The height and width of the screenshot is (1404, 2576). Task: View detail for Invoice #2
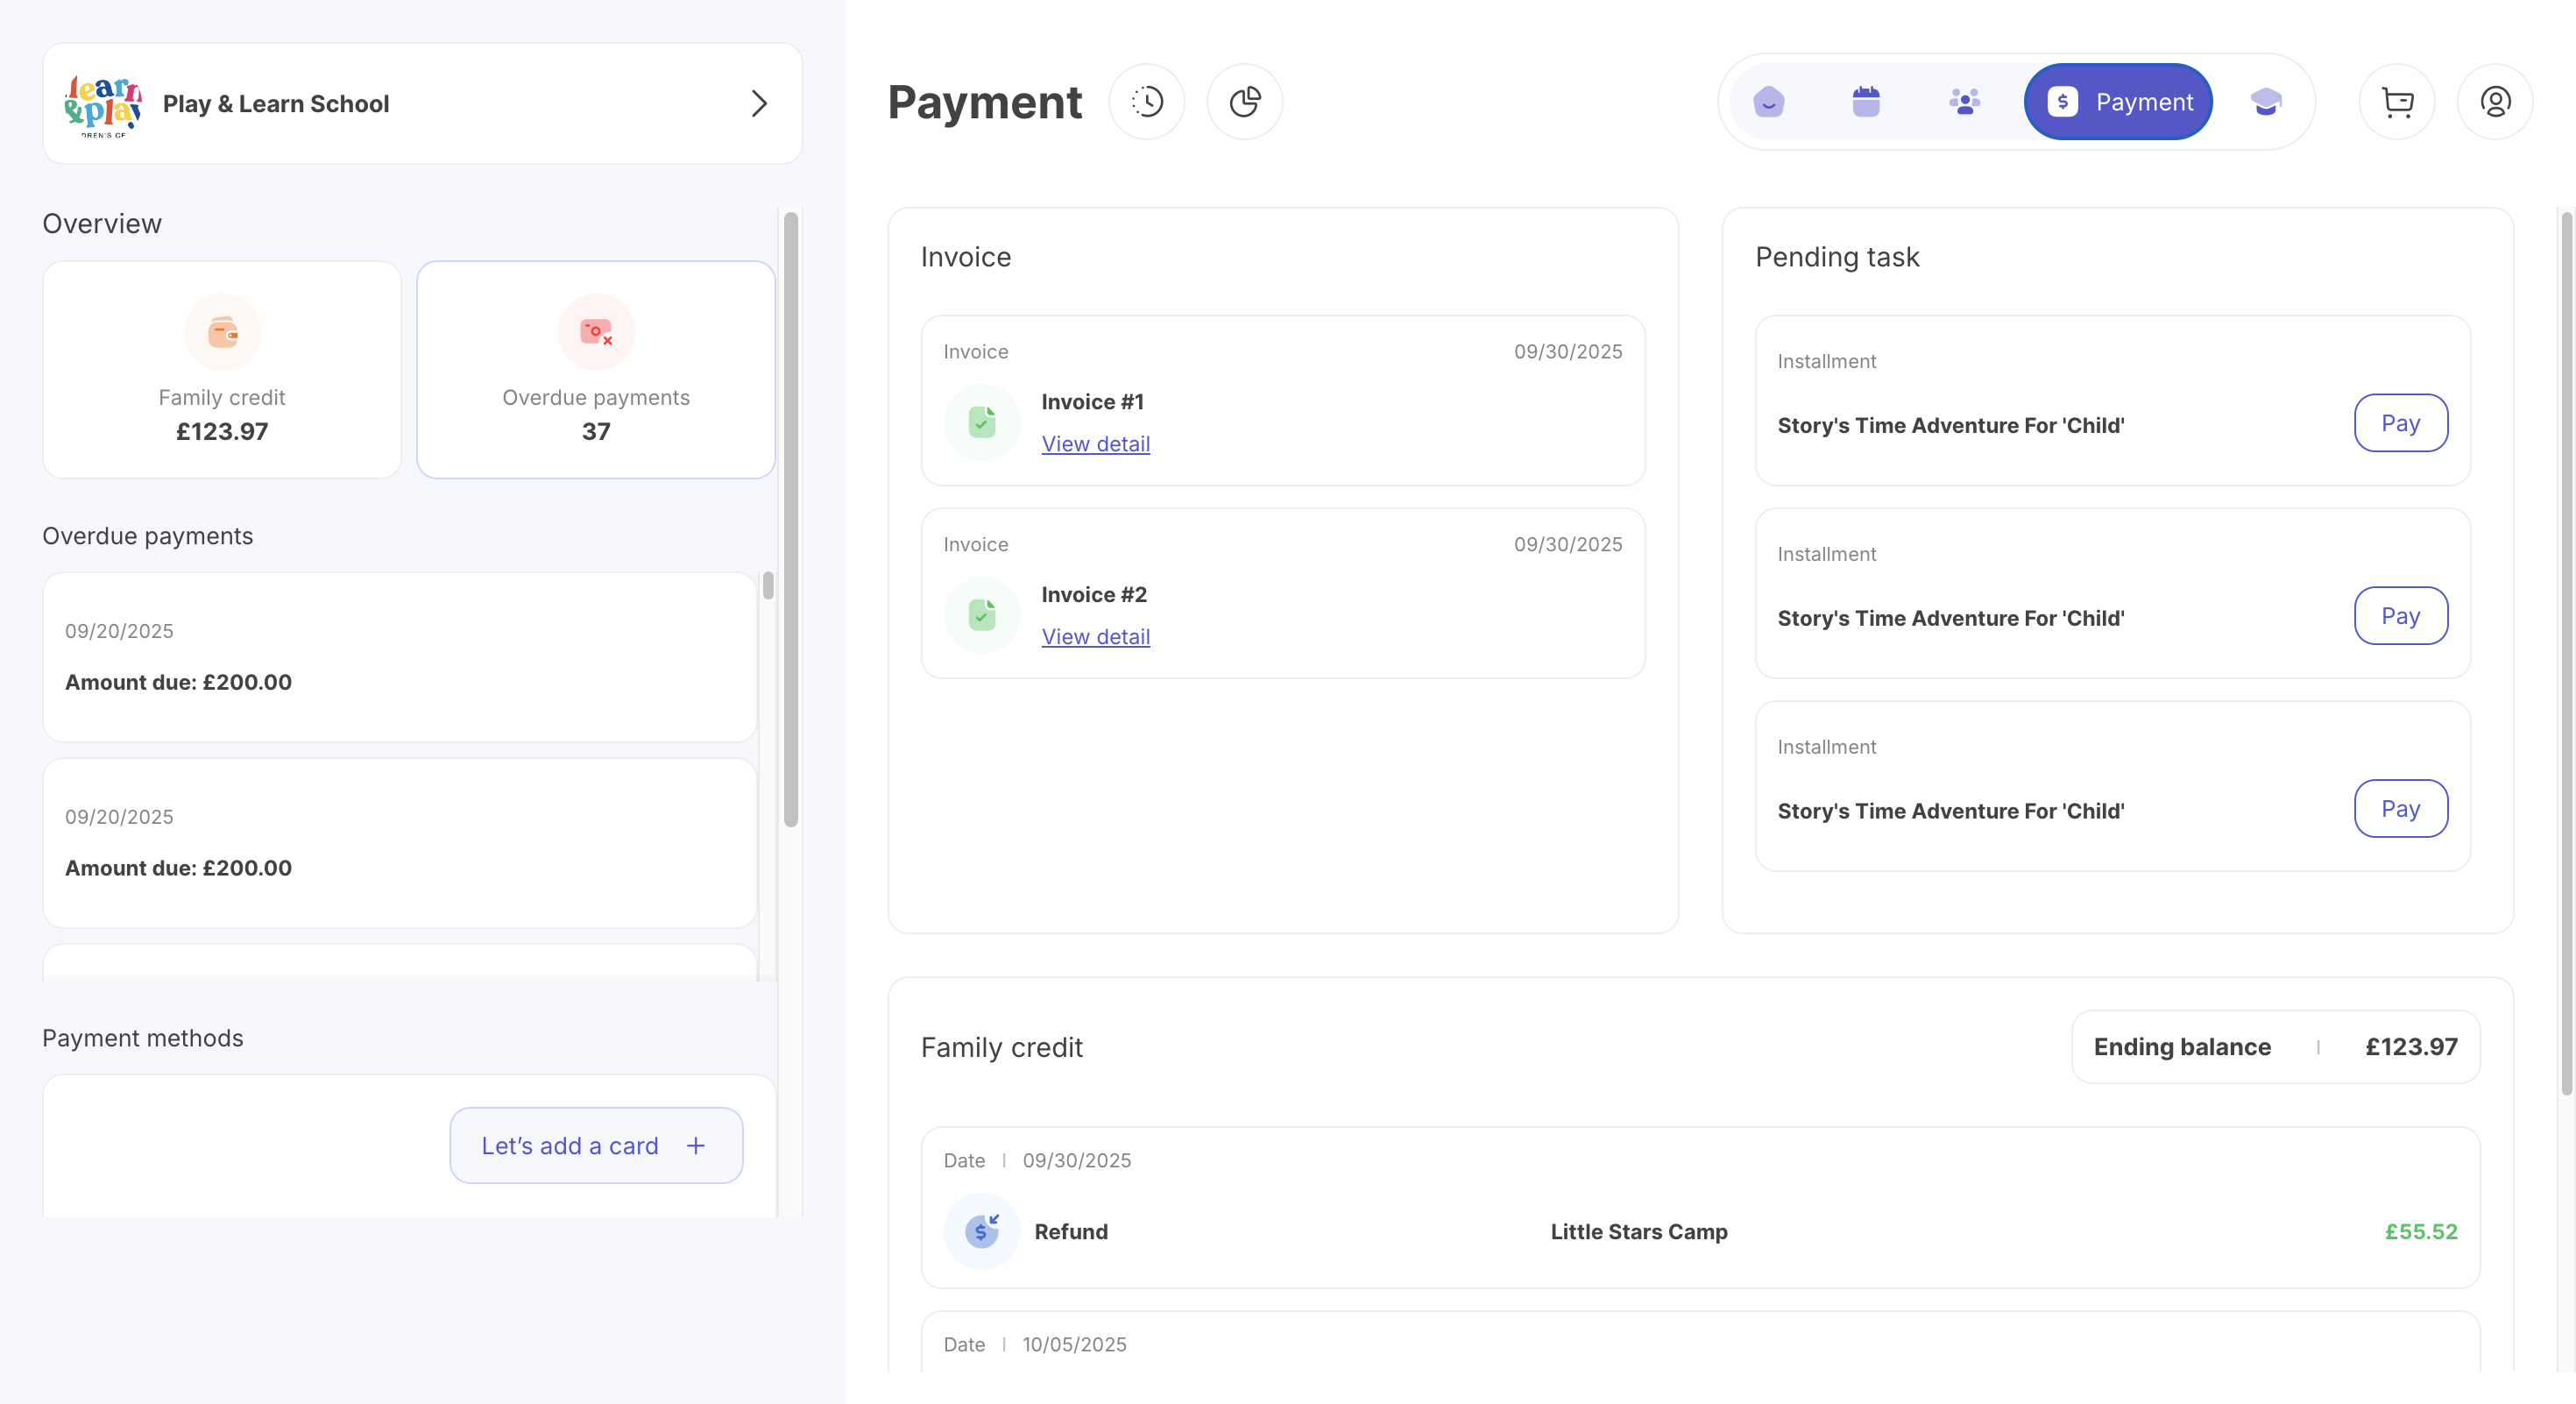point(1095,637)
